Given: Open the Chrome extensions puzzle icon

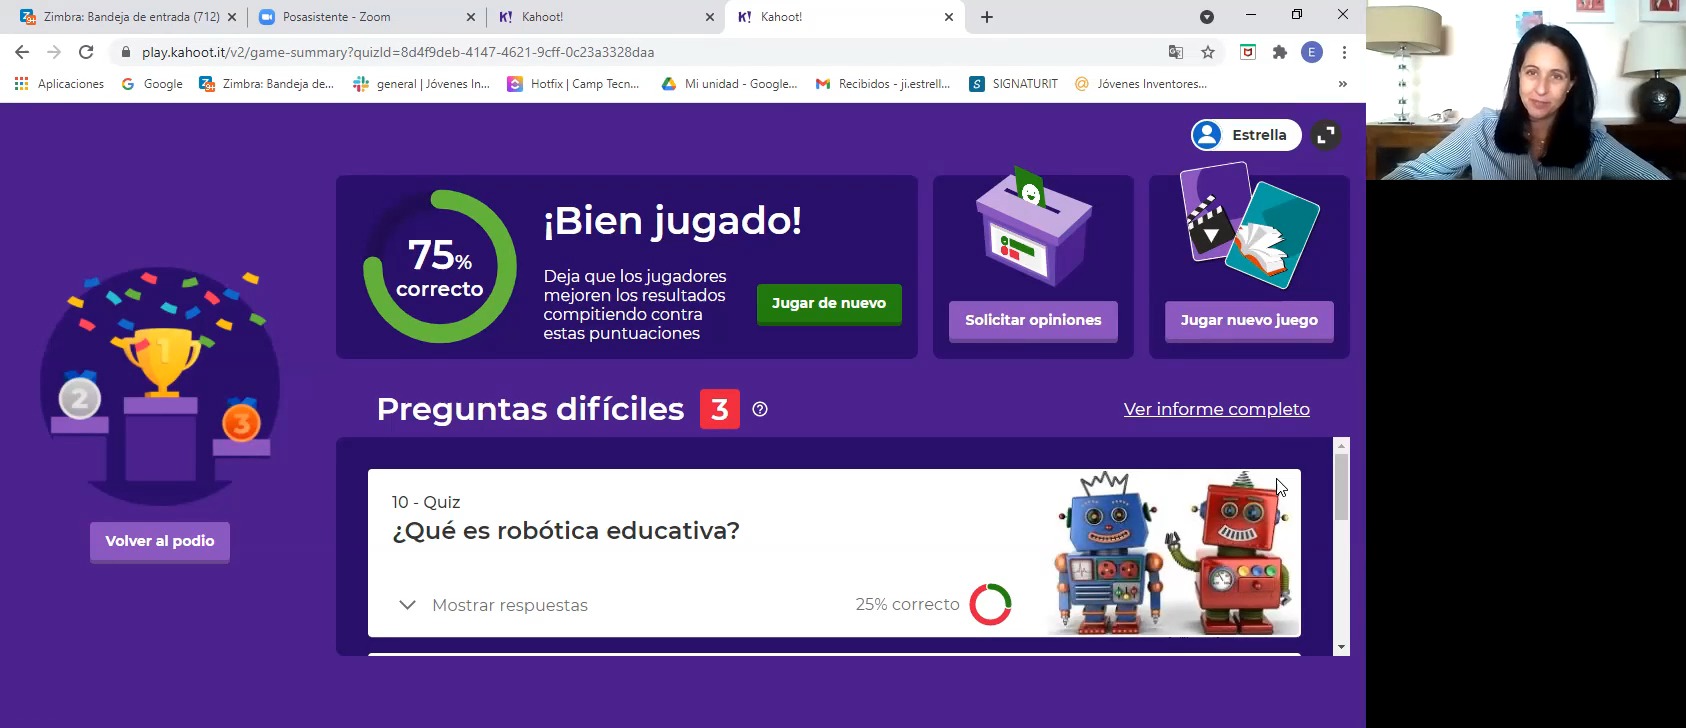Looking at the screenshot, I should pos(1280,52).
